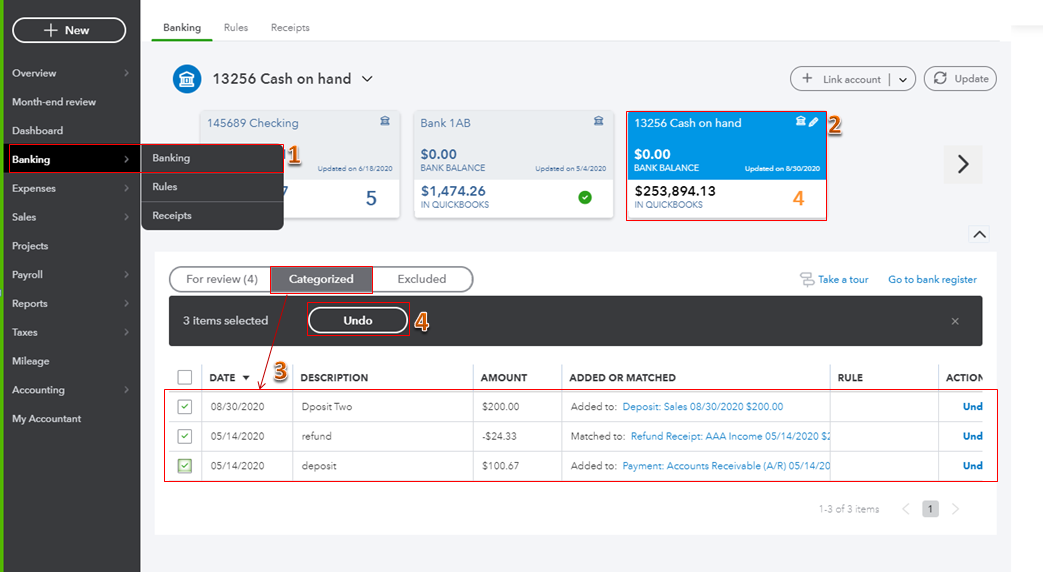Screen dimensions: 1043x572
Task: Uncheck the Dposit Two transaction checkbox
Action: [185, 407]
